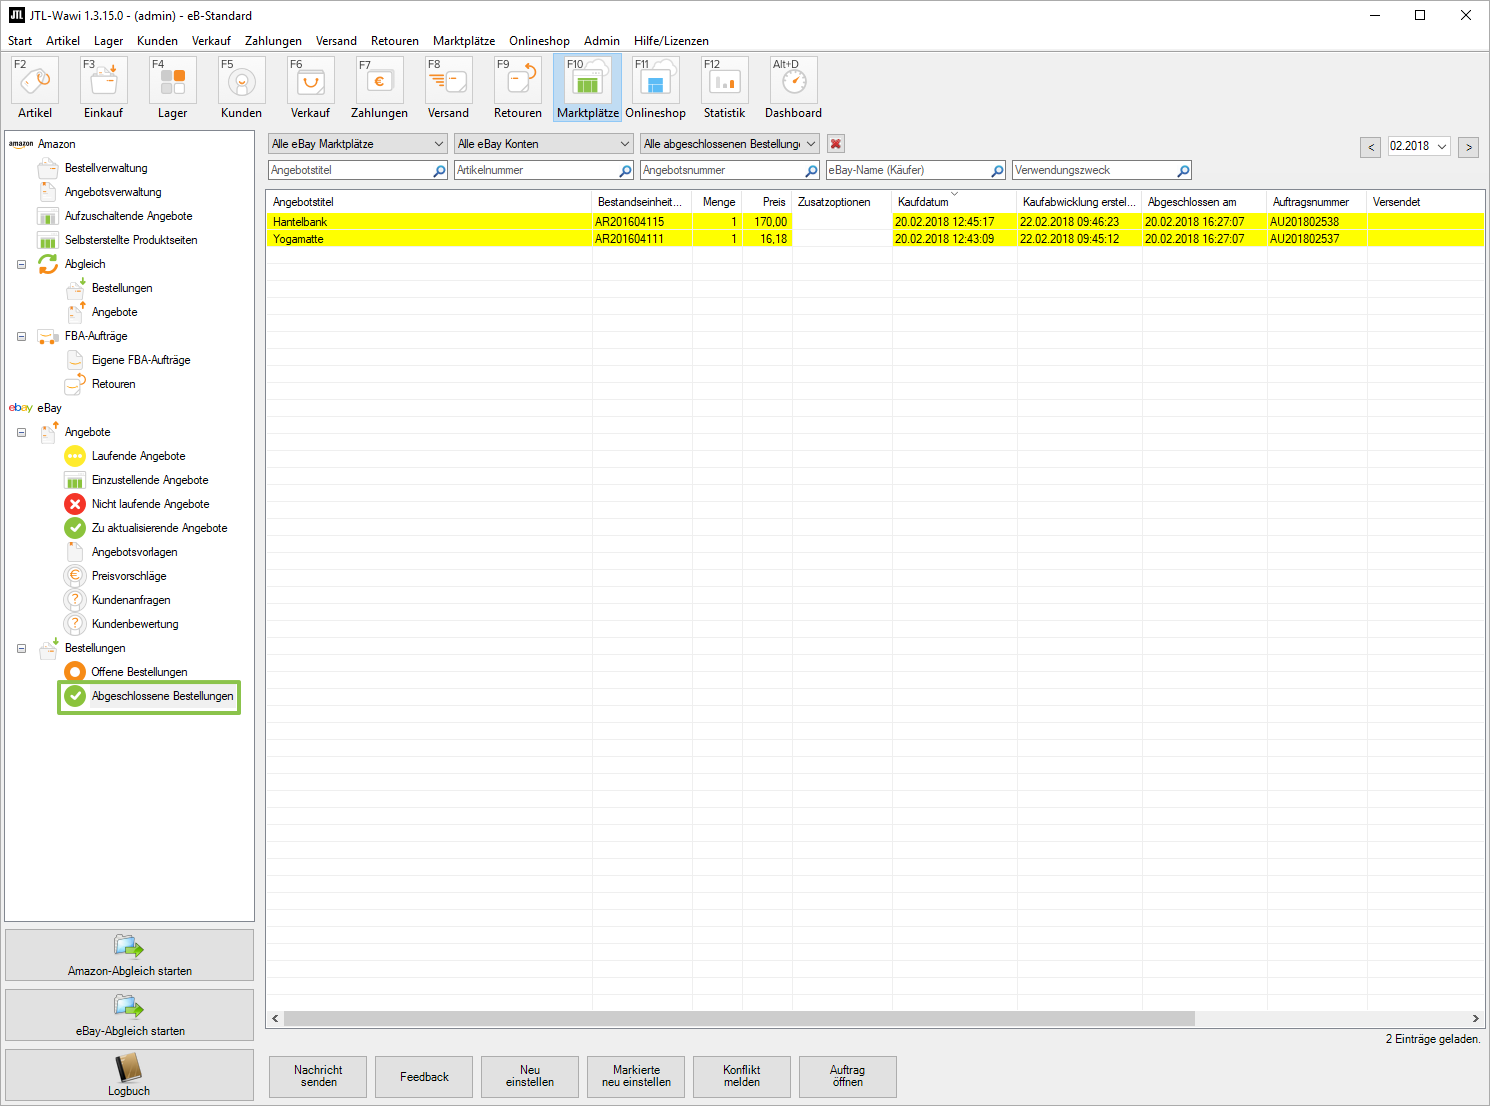Click the search icon in Angebotsnummer field
Image resolution: width=1490 pixels, height=1106 pixels.
point(811,171)
